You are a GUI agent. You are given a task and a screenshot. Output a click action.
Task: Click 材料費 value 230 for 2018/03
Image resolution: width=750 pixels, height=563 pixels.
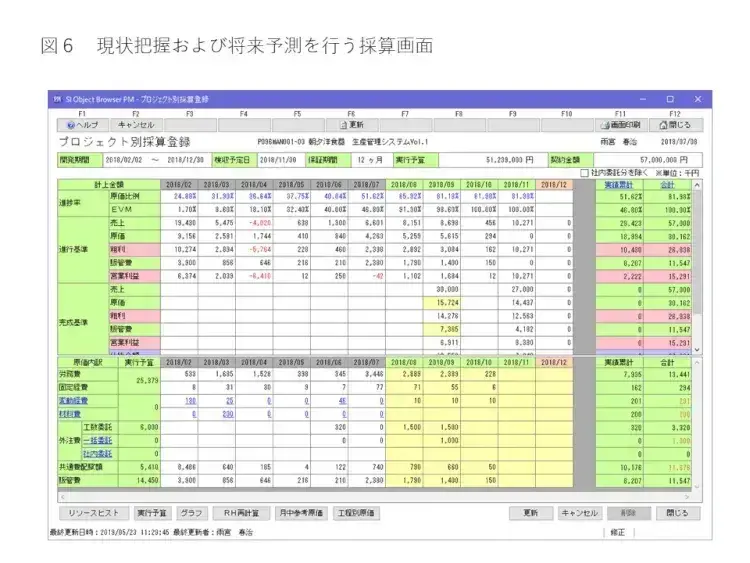click(228, 414)
